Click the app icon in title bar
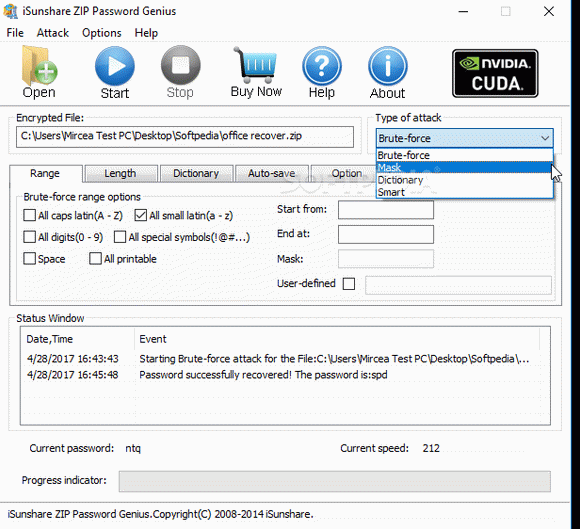This screenshot has height=529, width=580. (x=10, y=11)
